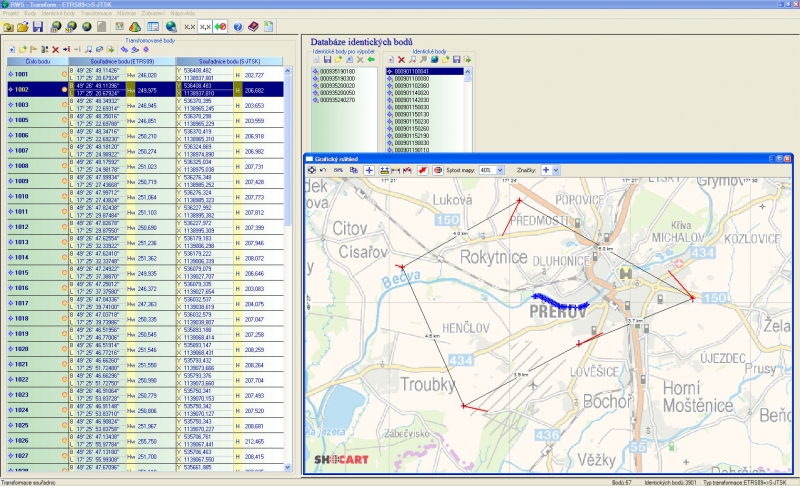The width and height of the screenshot is (800, 486).
Task: Click the red arrow icon in Grafický náhled toolbar
Action: click(x=422, y=170)
